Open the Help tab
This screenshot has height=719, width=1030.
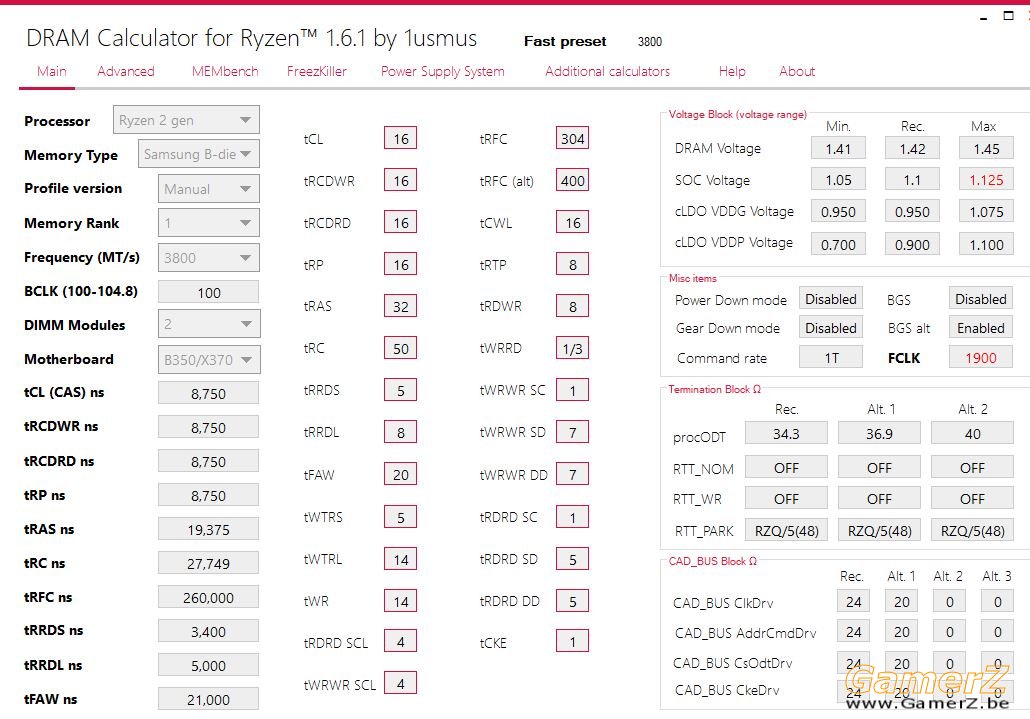pyautogui.click(x=732, y=71)
